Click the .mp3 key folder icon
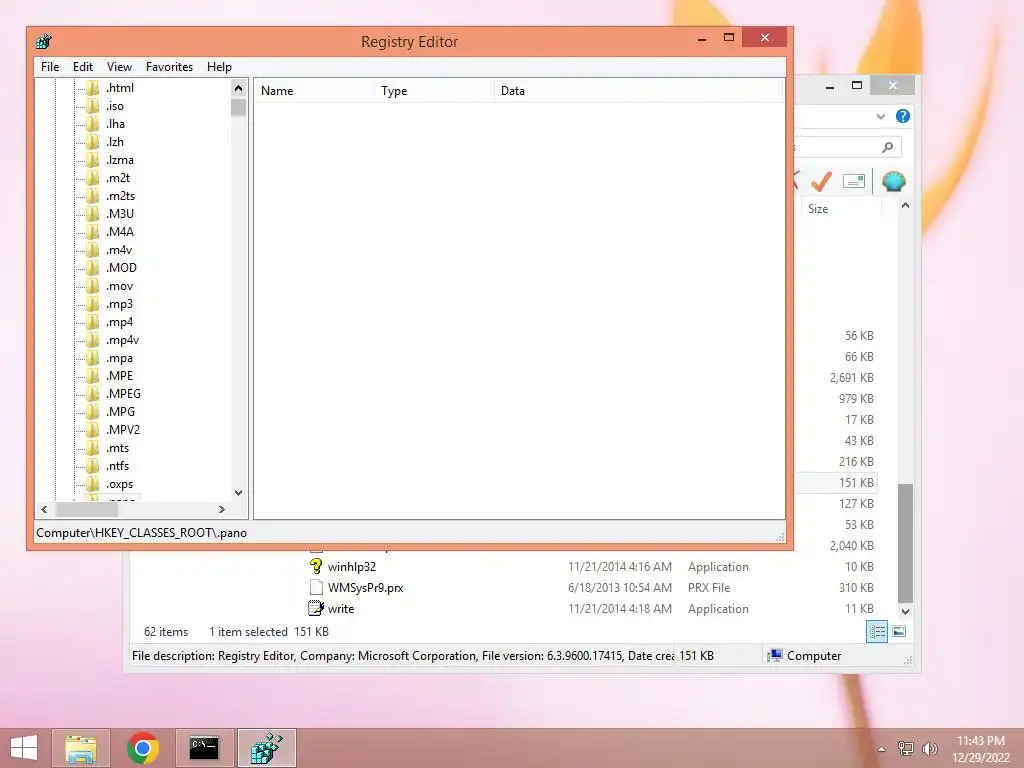This screenshot has height=768, width=1024. [x=93, y=304]
